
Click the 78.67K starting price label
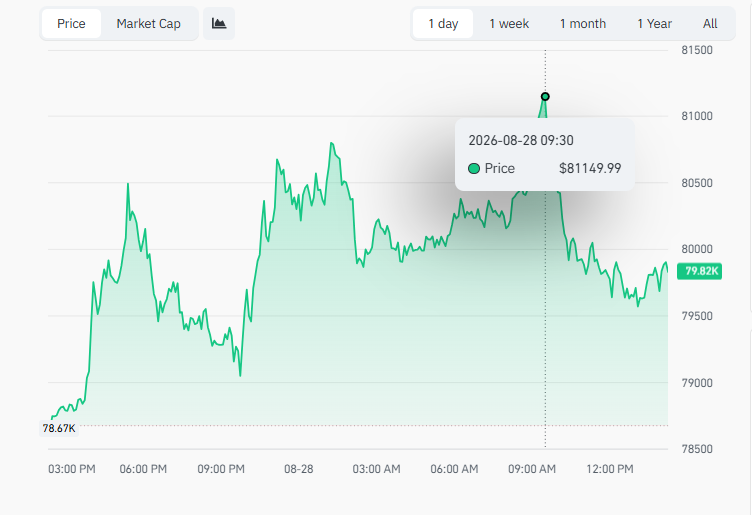coord(59,428)
